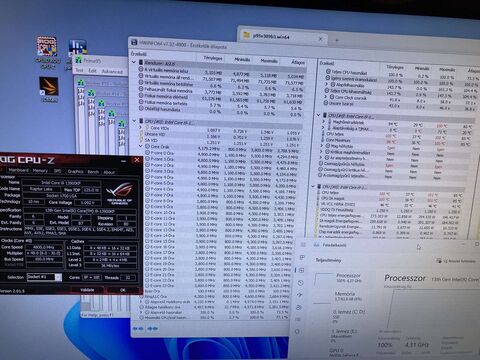The height and width of the screenshot is (360, 480).
Task: Select Performance icon in Task Manager sidebar
Action: click(301, 270)
